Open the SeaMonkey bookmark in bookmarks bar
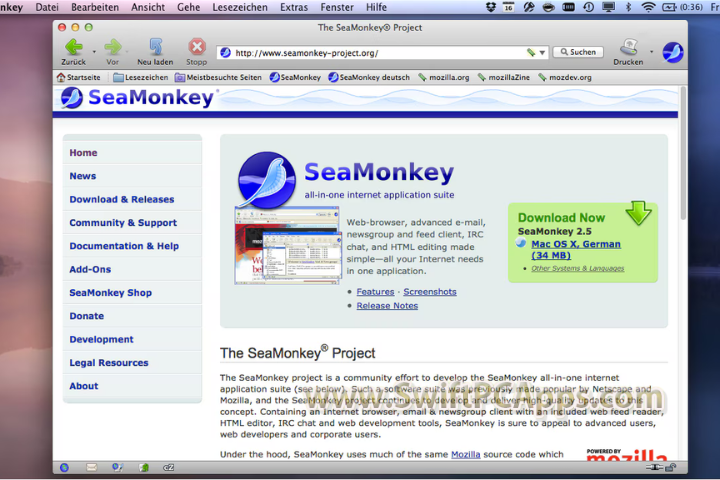This screenshot has width=720, height=480. [295, 77]
